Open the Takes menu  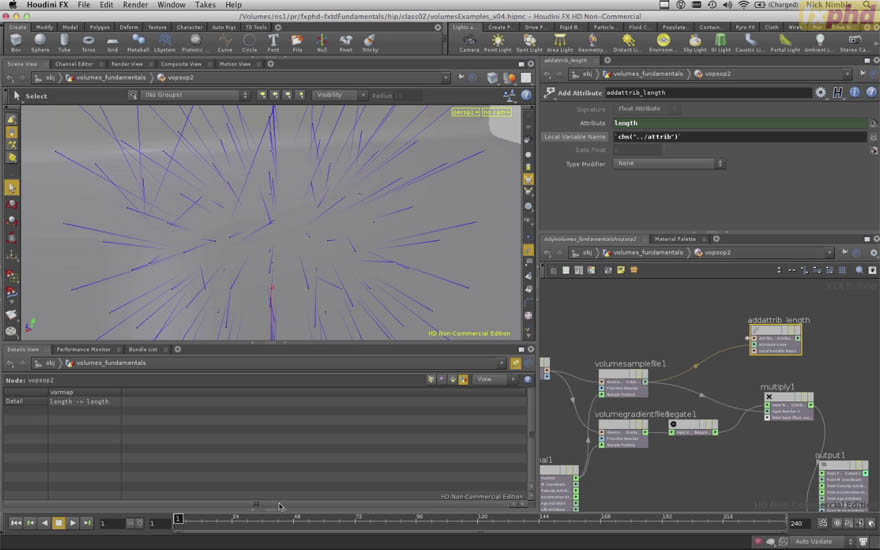pyautogui.click(x=205, y=4)
